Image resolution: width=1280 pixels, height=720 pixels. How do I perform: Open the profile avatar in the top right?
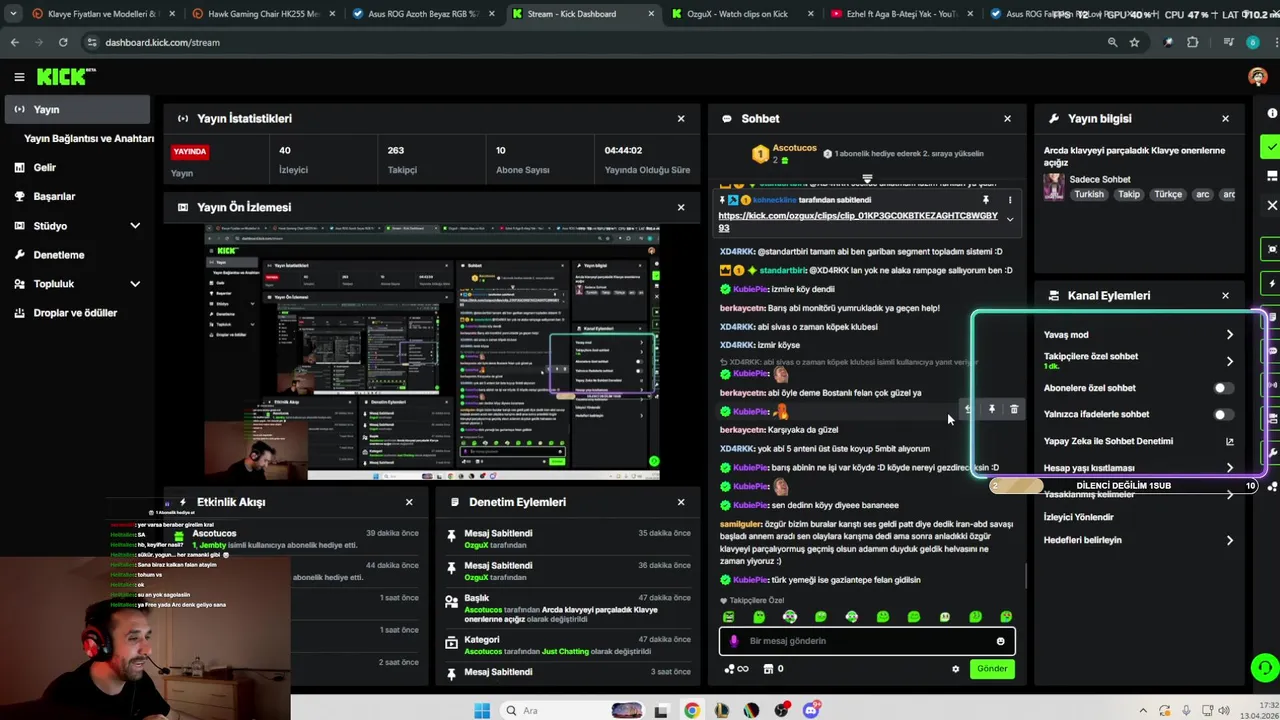pos(1258,77)
